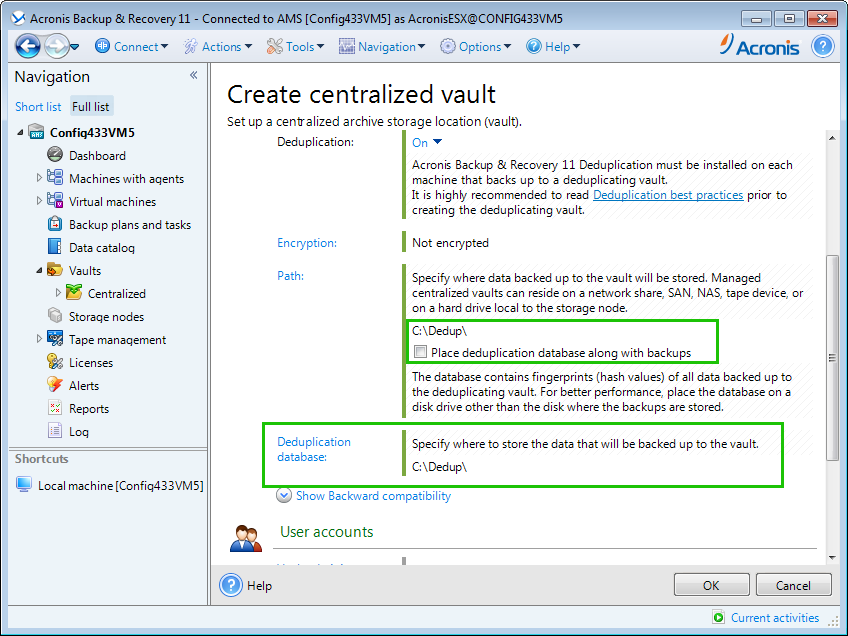Viewport: 848px width, 636px height.
Task: Click the Centralized vault icon
Action: click(x=74, y=292)
